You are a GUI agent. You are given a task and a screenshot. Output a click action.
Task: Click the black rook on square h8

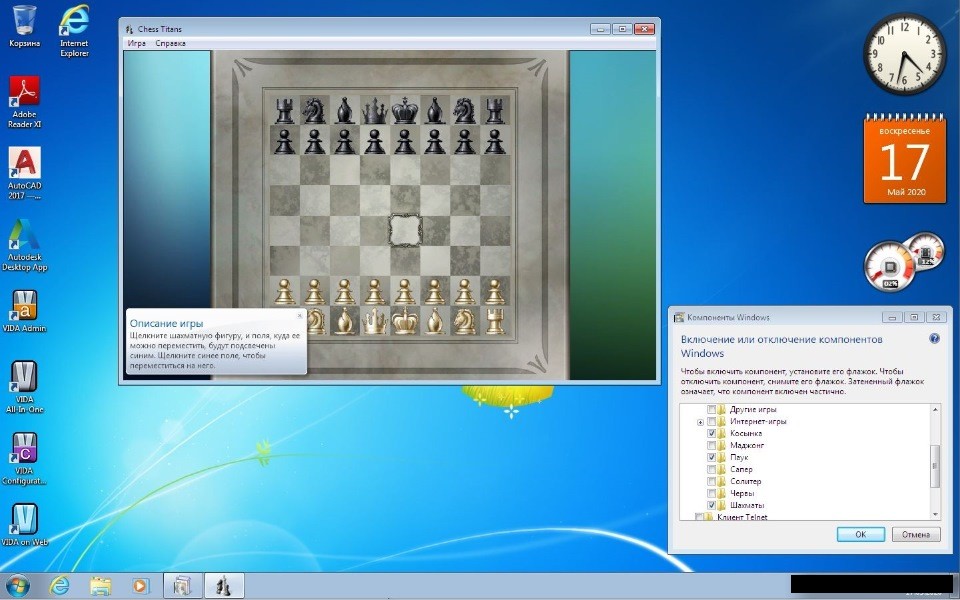(495, 111)
